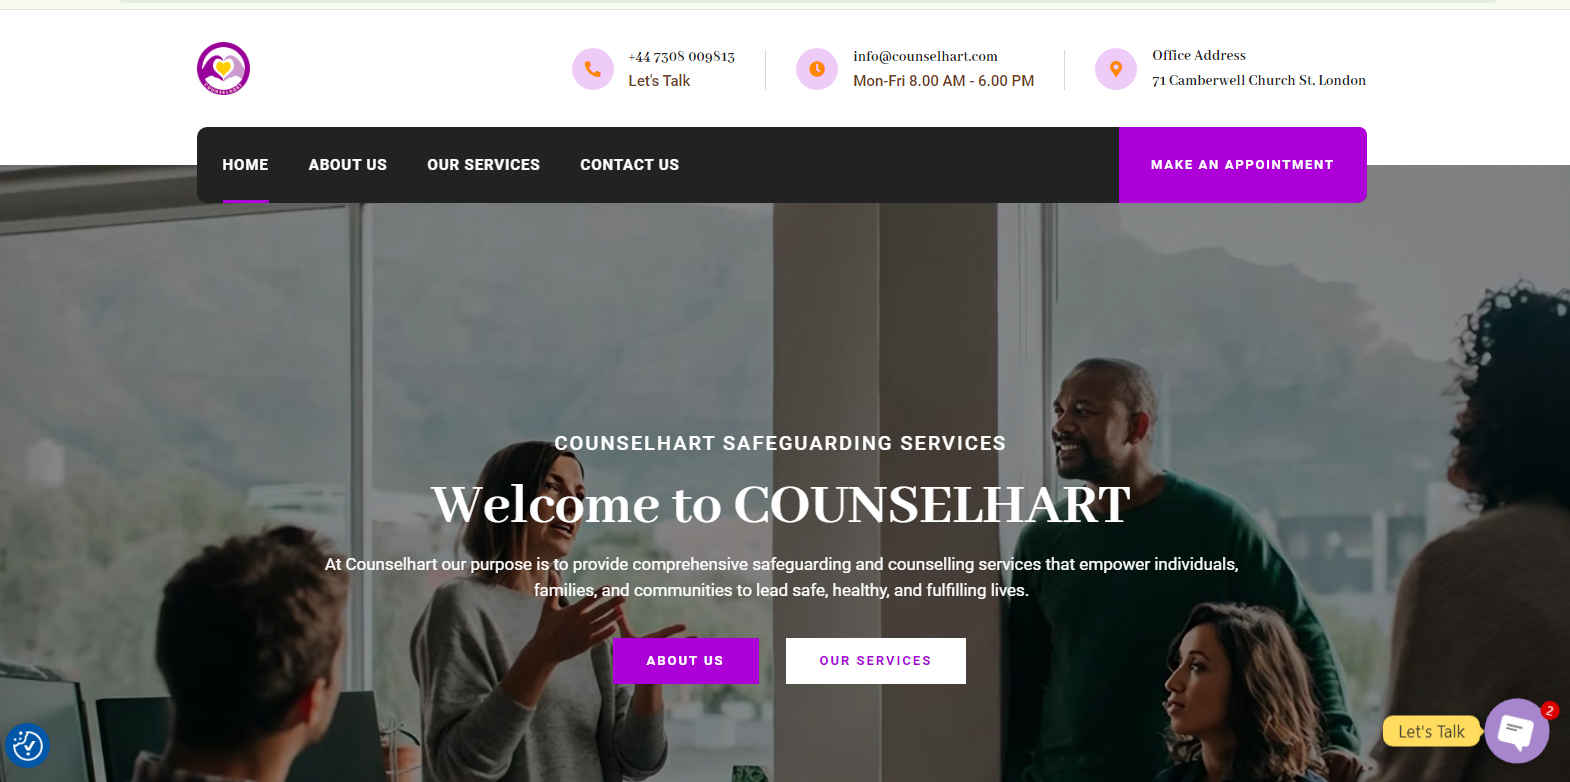Click the Welcome to COUNSELHART heading
Screen dimensions: 1570x782
click(781, 504)
